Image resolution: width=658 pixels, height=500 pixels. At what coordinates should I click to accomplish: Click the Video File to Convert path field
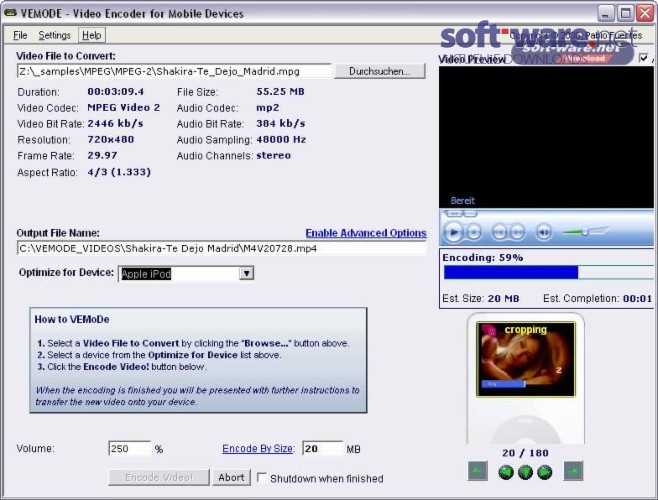pyautogui.click(x=174, y=71)
